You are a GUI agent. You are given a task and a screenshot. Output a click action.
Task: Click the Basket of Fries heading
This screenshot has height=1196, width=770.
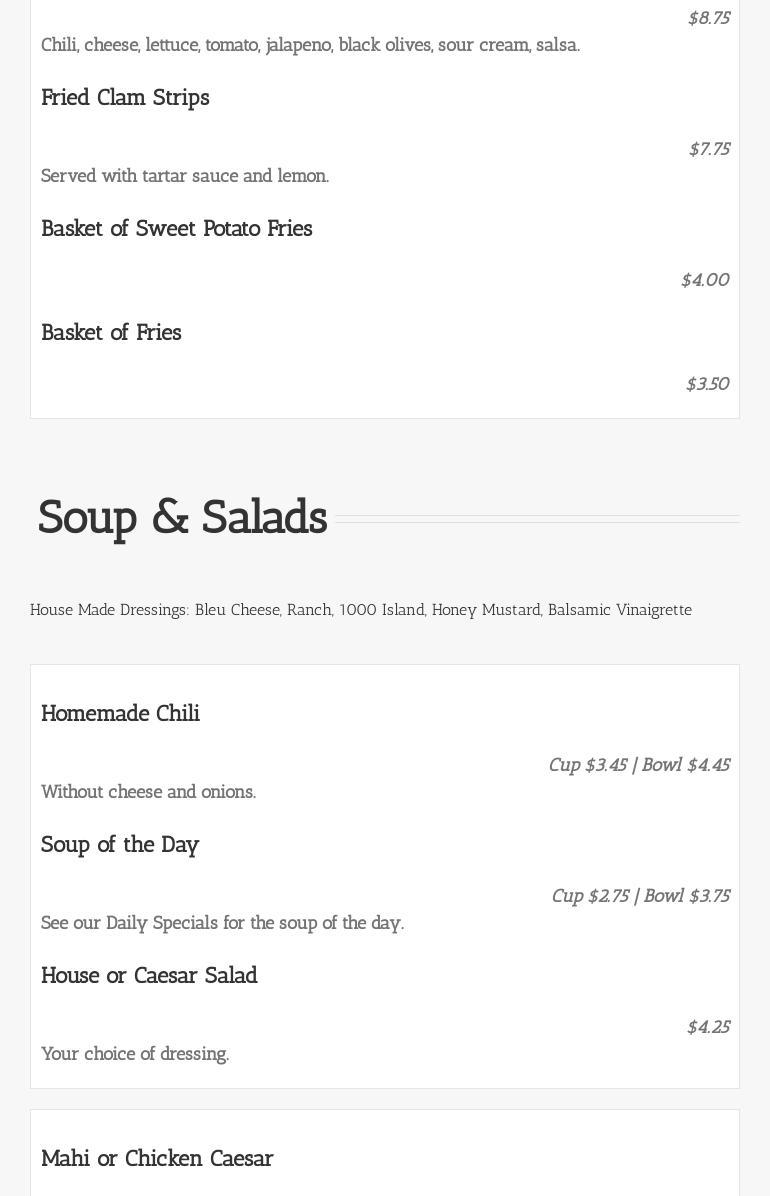click(111, 333)
